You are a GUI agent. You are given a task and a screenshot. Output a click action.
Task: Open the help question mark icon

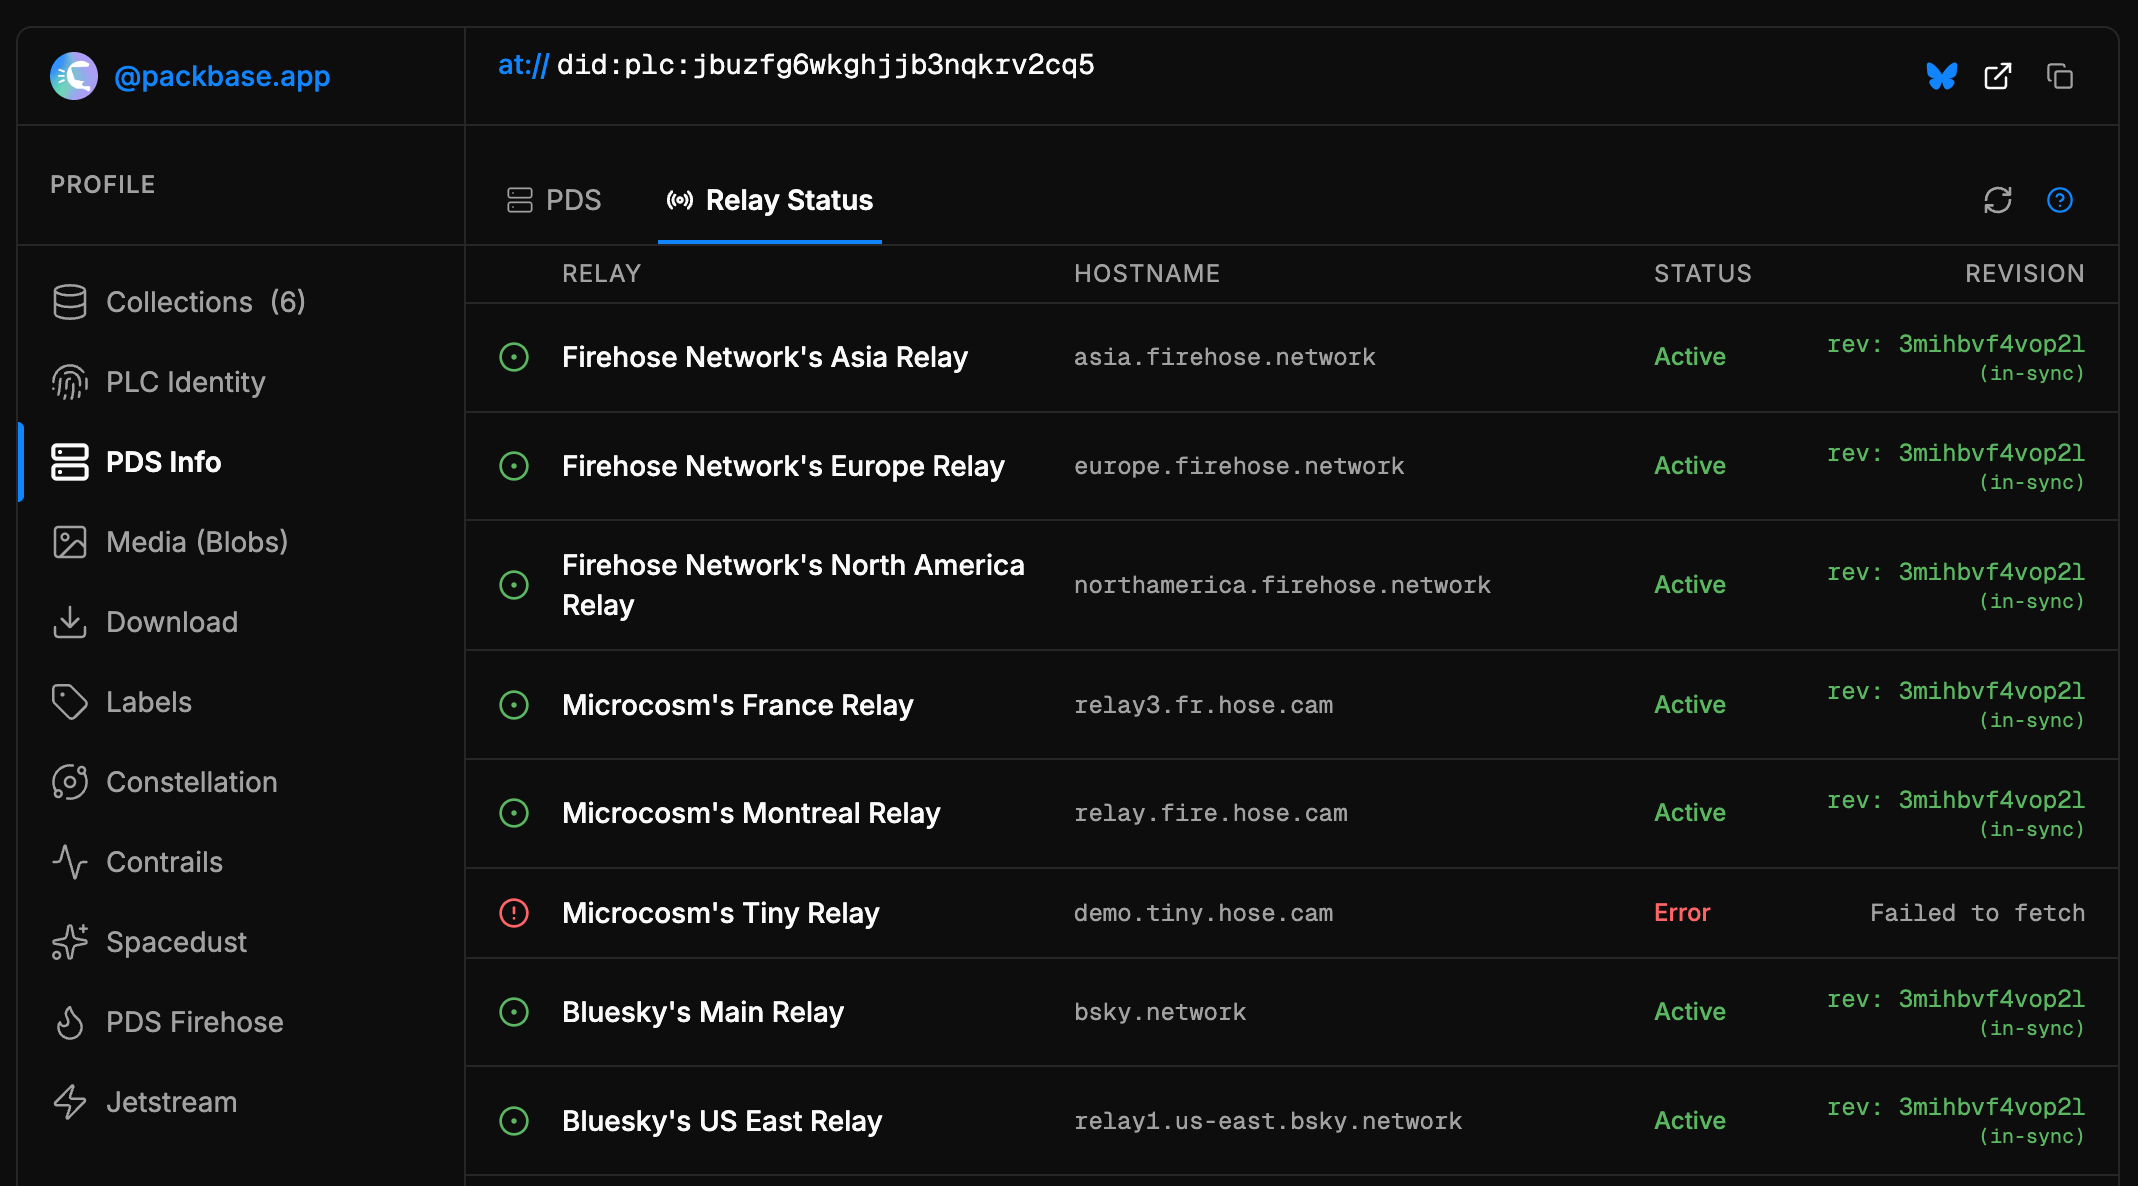[2060, 200]
